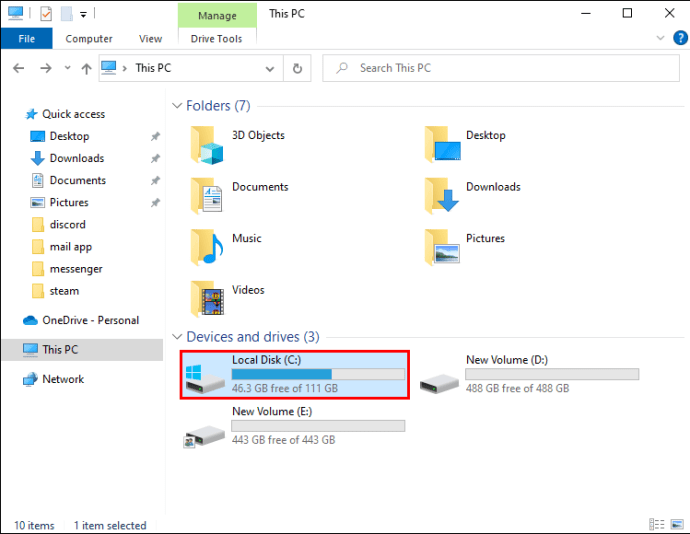Open Pictures in Quick access sidebar
This screenshot has height=534, width=690.
[69, 203]
